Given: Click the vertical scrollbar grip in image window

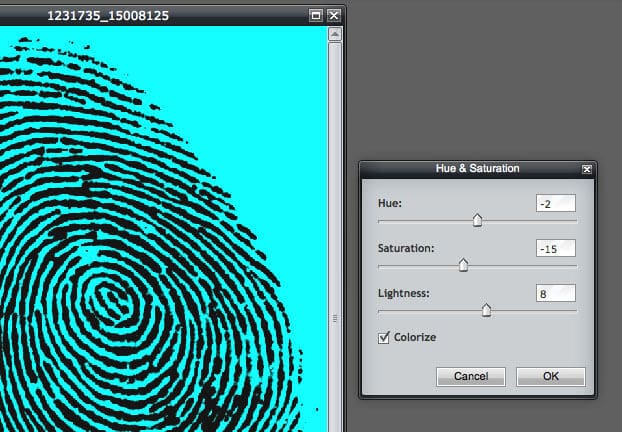Looking at the screenshot, I should tap(335, 319).
